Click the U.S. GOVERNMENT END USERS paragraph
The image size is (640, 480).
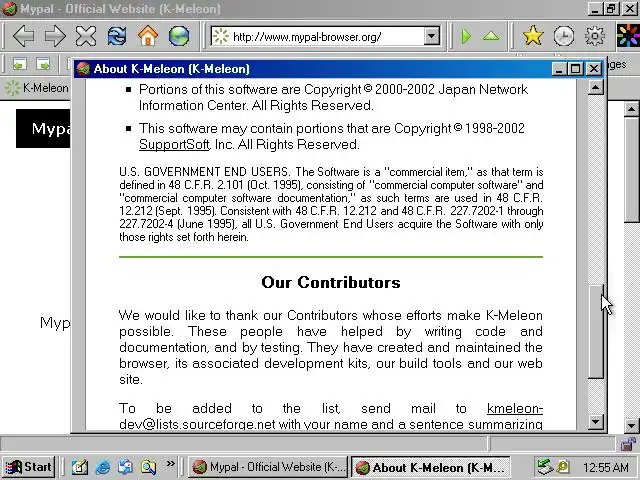(x=331, y=204)
